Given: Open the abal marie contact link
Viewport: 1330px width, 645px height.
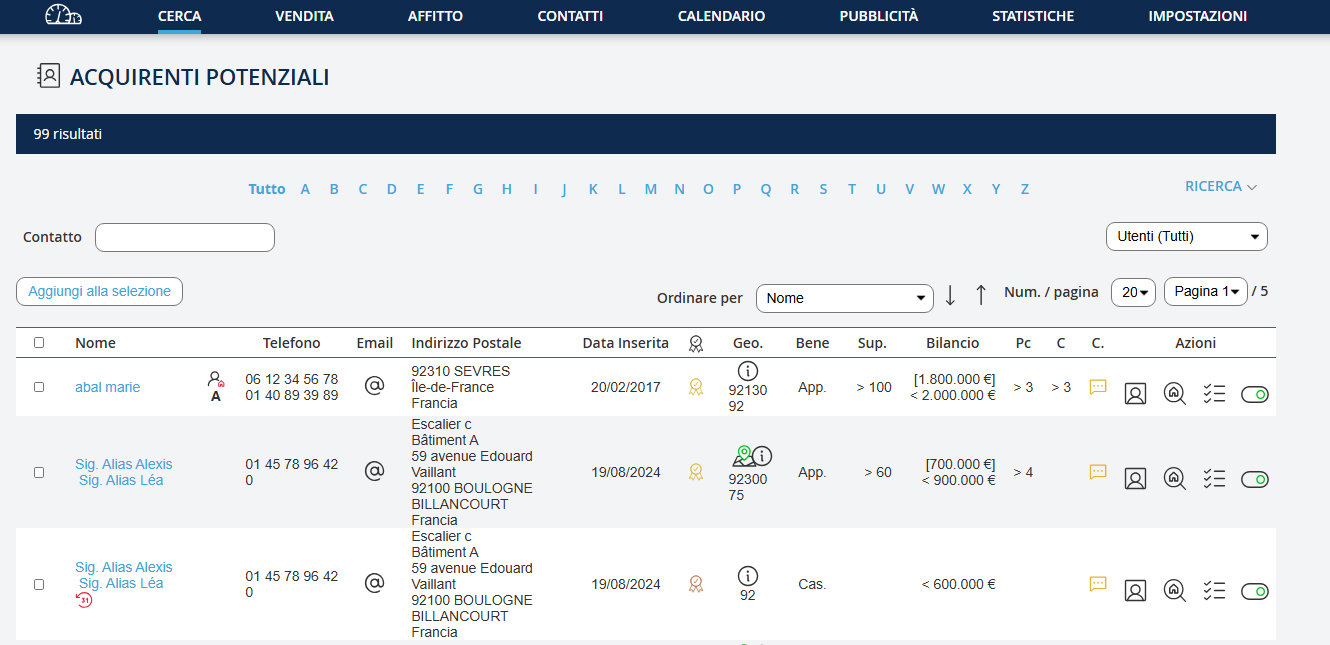Looking at the screenshot, I should 107,387.
